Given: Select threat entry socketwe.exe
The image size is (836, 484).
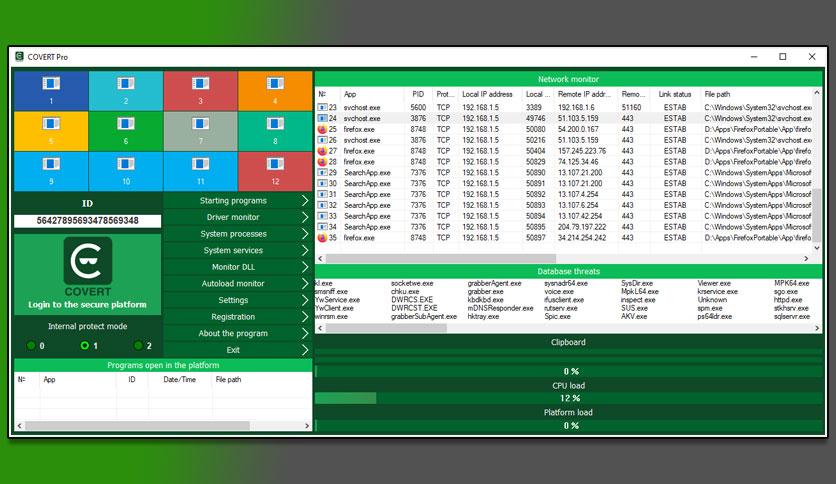Looking at the screenshot, I should 412,284.
